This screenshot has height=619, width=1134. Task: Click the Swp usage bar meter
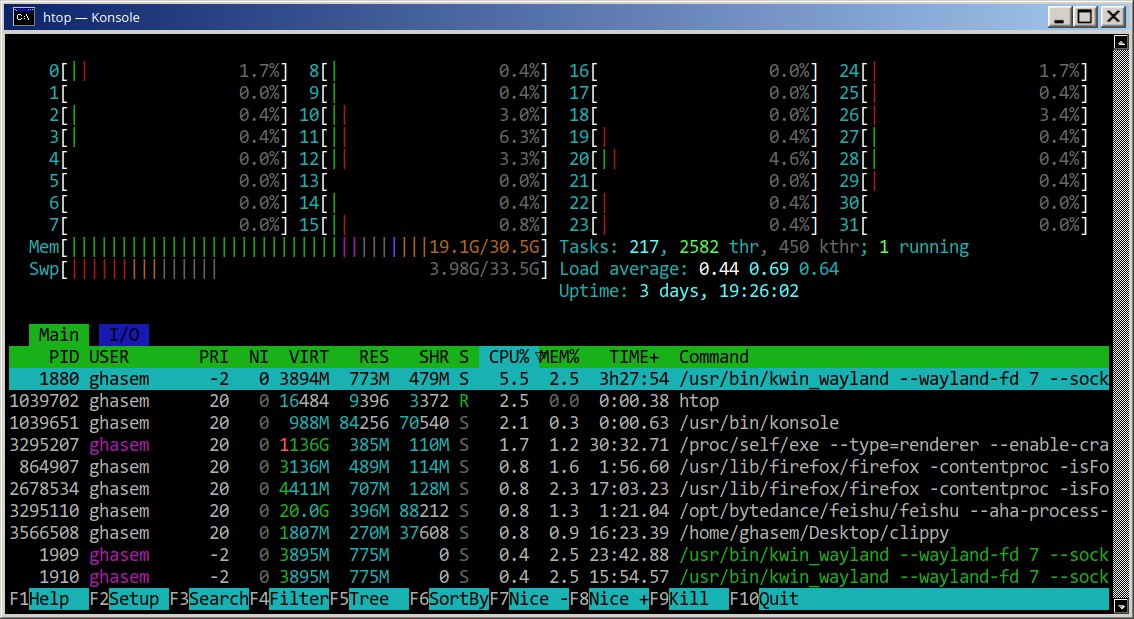click(289, 269)
